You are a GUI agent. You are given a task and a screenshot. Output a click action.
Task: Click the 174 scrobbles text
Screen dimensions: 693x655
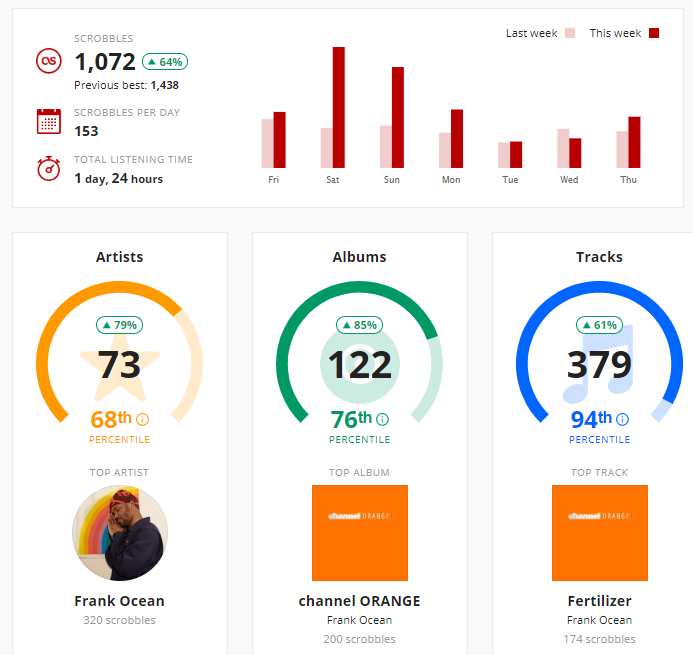point(599,639)
